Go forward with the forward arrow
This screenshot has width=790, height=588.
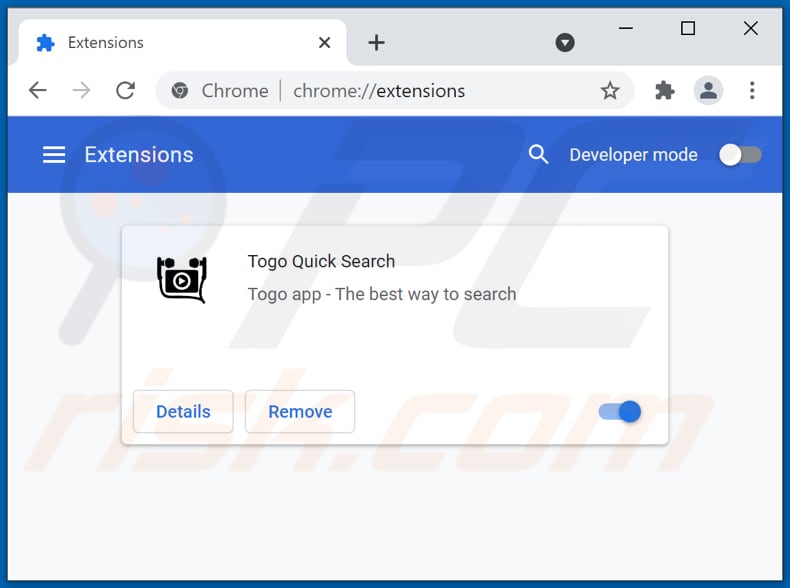point(81,91)
